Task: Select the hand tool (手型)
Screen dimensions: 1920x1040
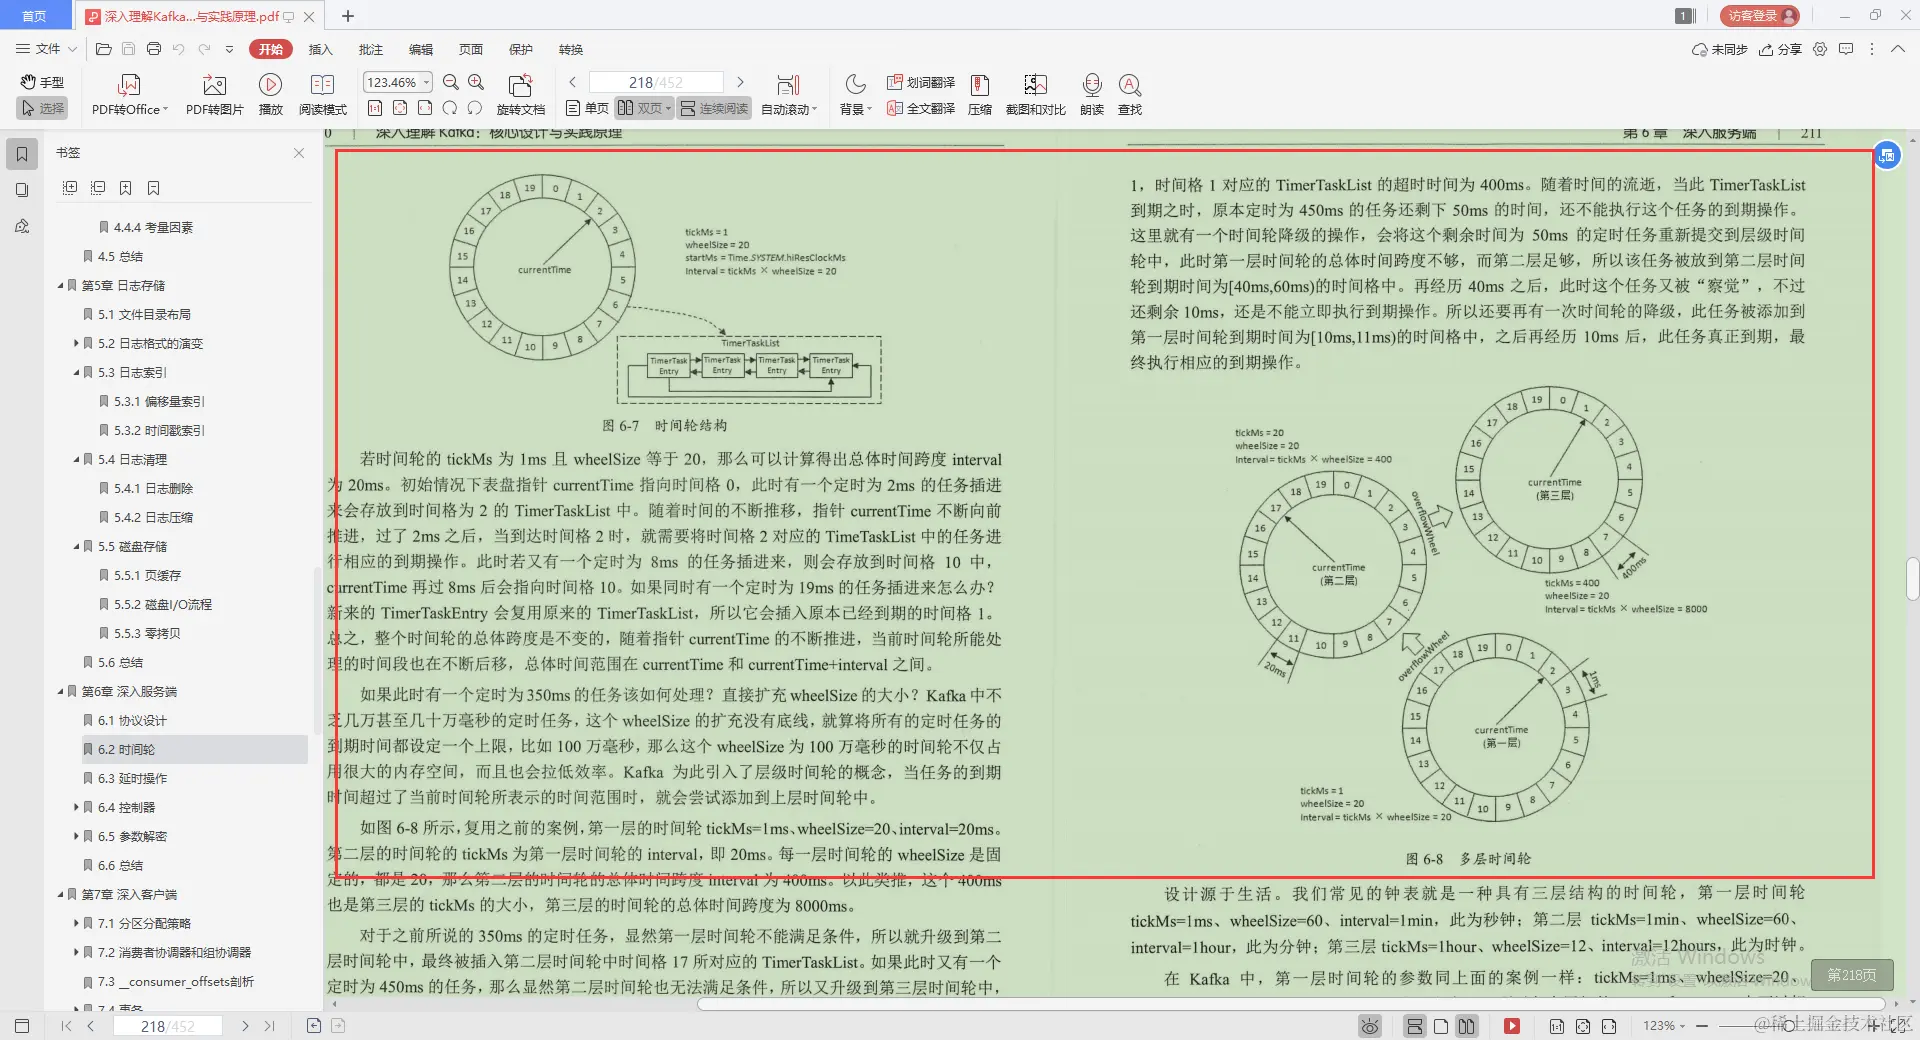Action: pyautogui.click(x=41, y=82)
